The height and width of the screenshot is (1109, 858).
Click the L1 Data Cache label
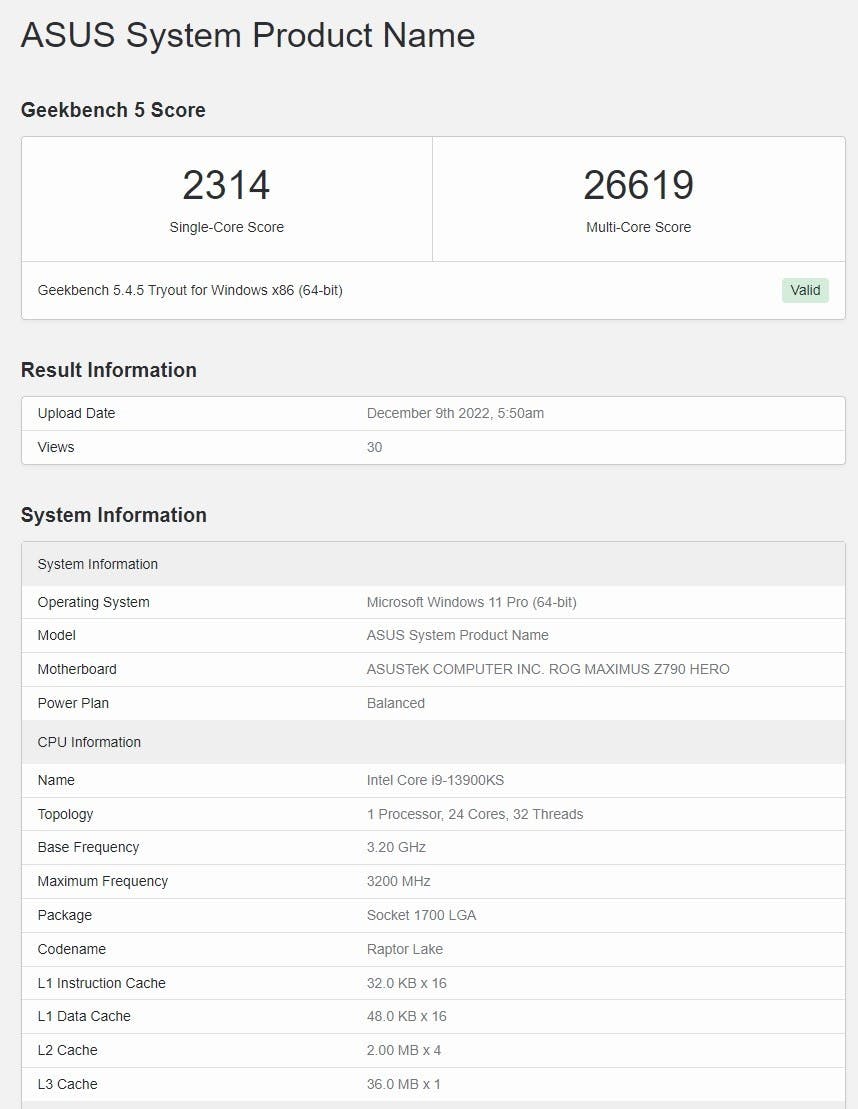click(x=84, y=1016)
